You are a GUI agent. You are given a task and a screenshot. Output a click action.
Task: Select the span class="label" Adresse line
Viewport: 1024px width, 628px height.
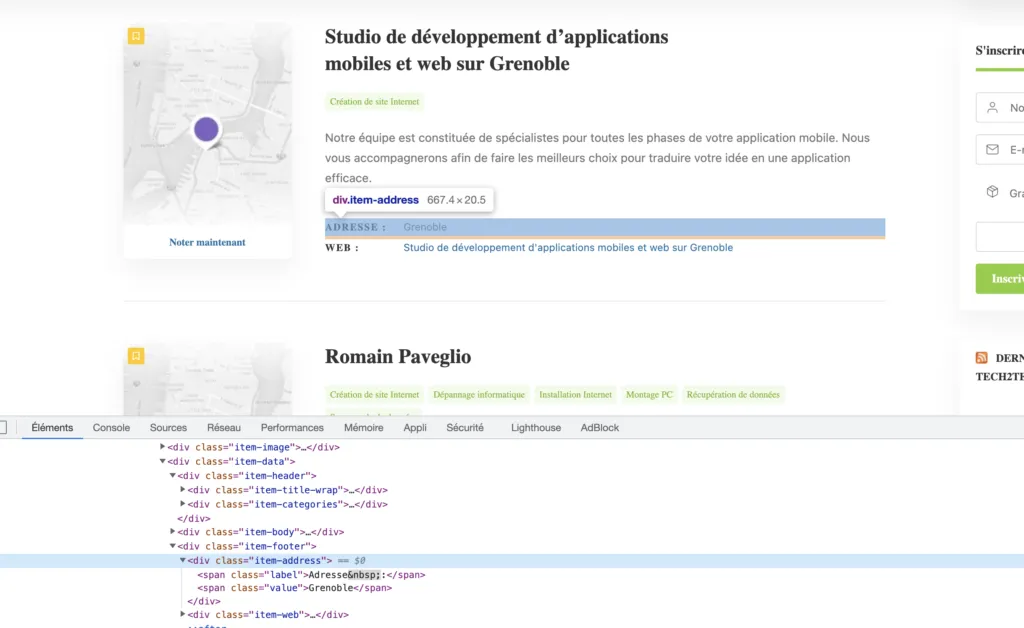311,574
